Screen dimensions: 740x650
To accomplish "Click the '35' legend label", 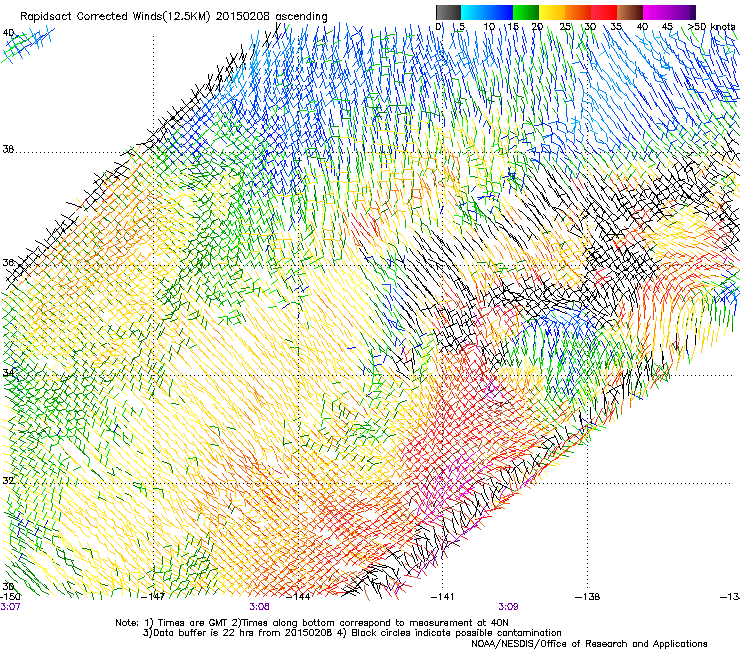I will [x=616, y=27].
